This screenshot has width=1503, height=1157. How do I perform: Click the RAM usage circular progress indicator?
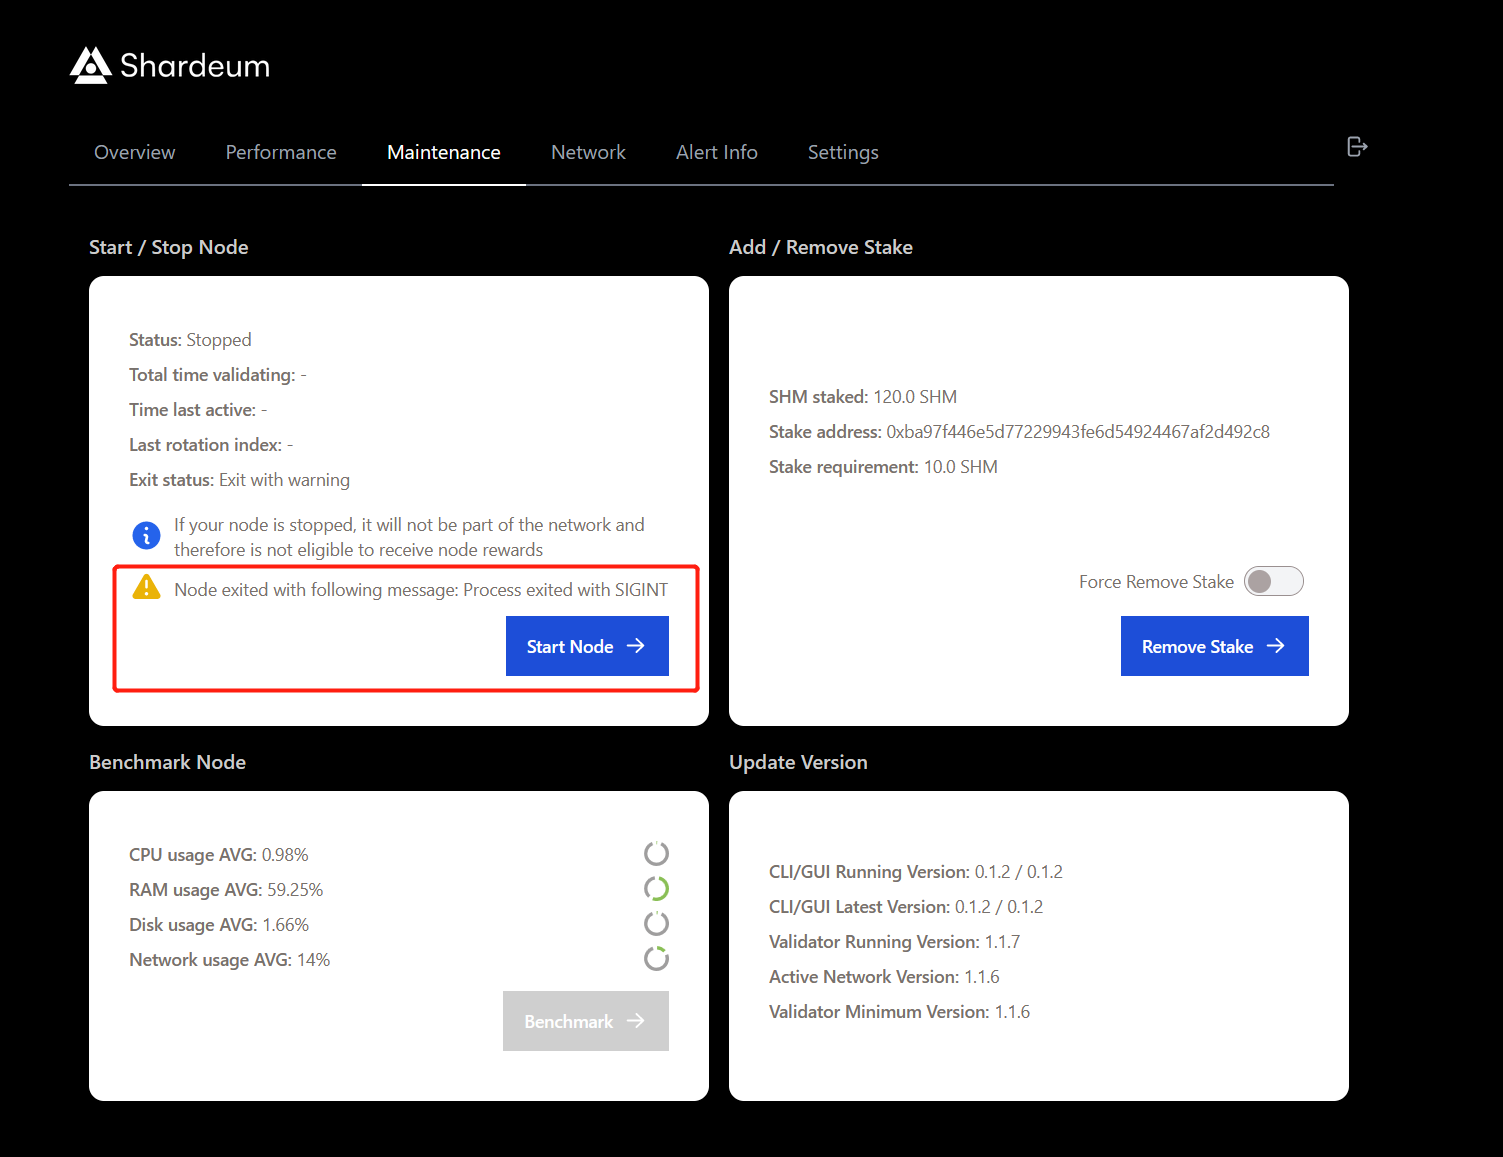(656, 888)
